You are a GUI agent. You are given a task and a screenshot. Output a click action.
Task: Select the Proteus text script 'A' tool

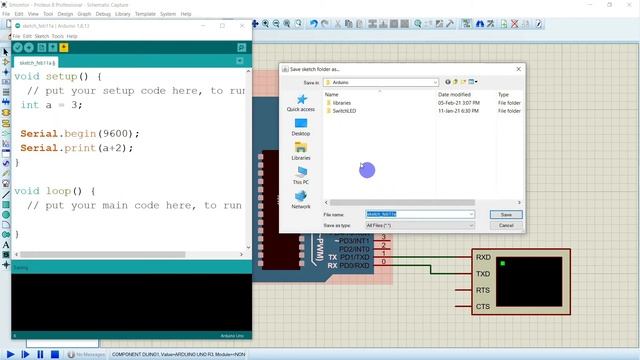coord(6,245)
